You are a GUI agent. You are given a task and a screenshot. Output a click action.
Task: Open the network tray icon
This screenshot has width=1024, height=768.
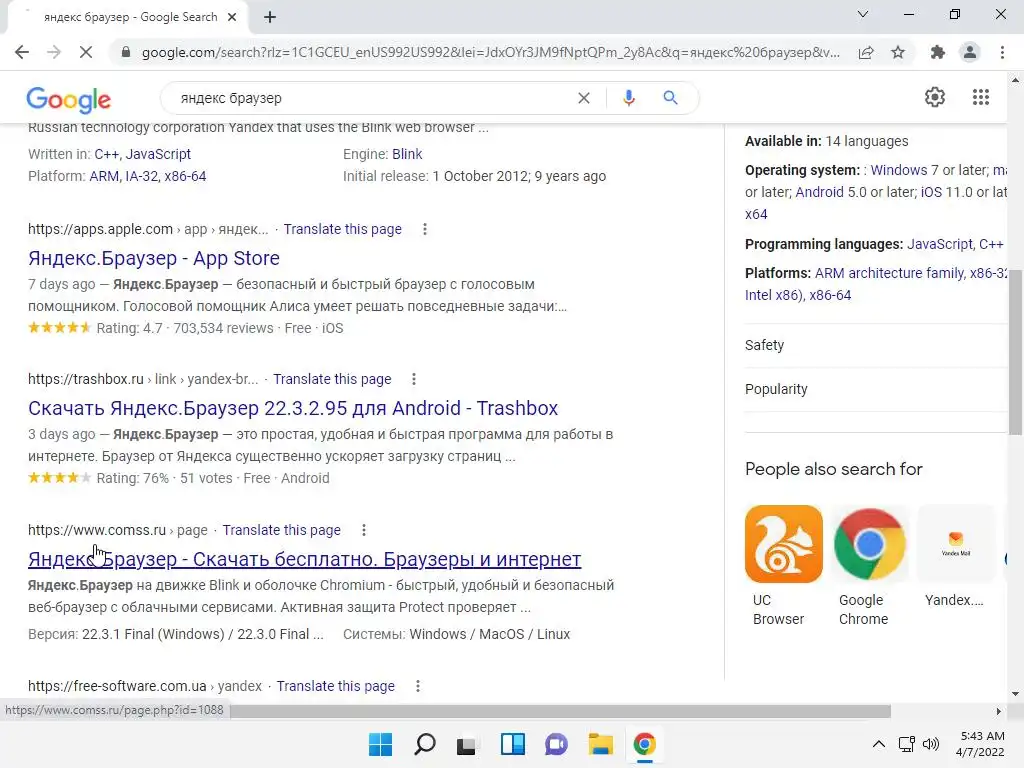click(906, 744)
